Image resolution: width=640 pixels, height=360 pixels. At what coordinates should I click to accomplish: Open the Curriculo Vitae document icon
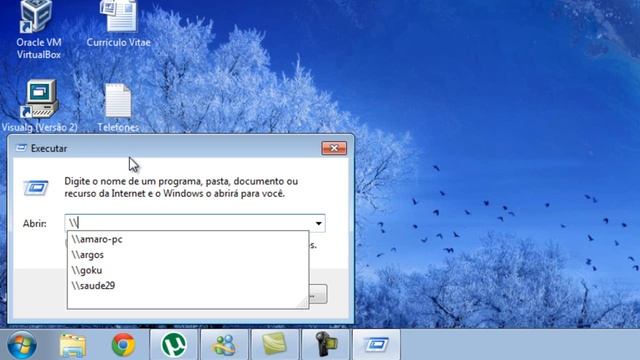(118, 24)
